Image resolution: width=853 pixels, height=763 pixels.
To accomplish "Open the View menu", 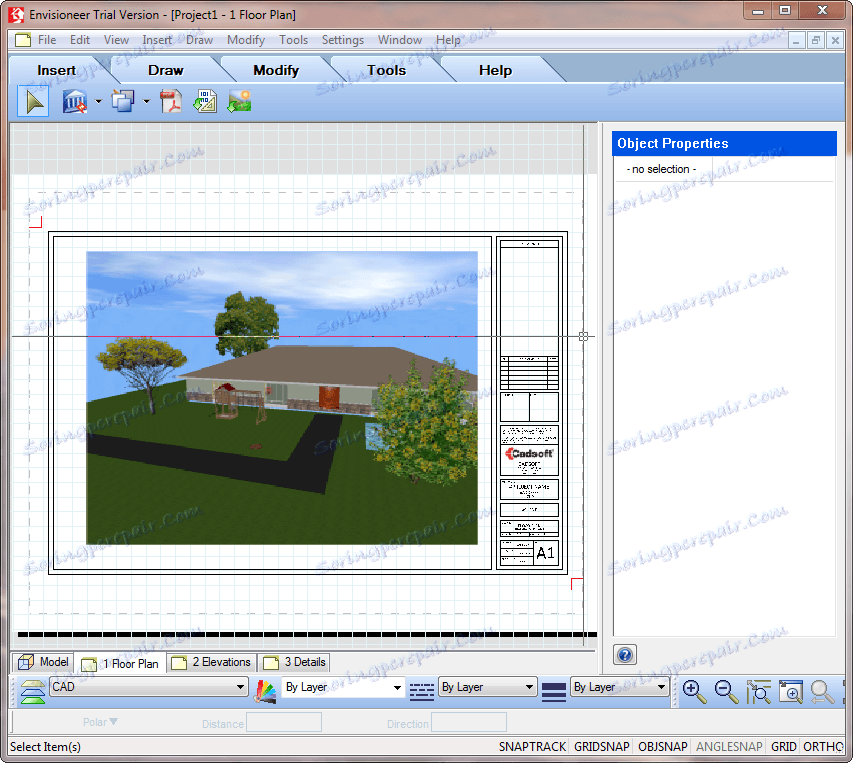I will (116, 40).
